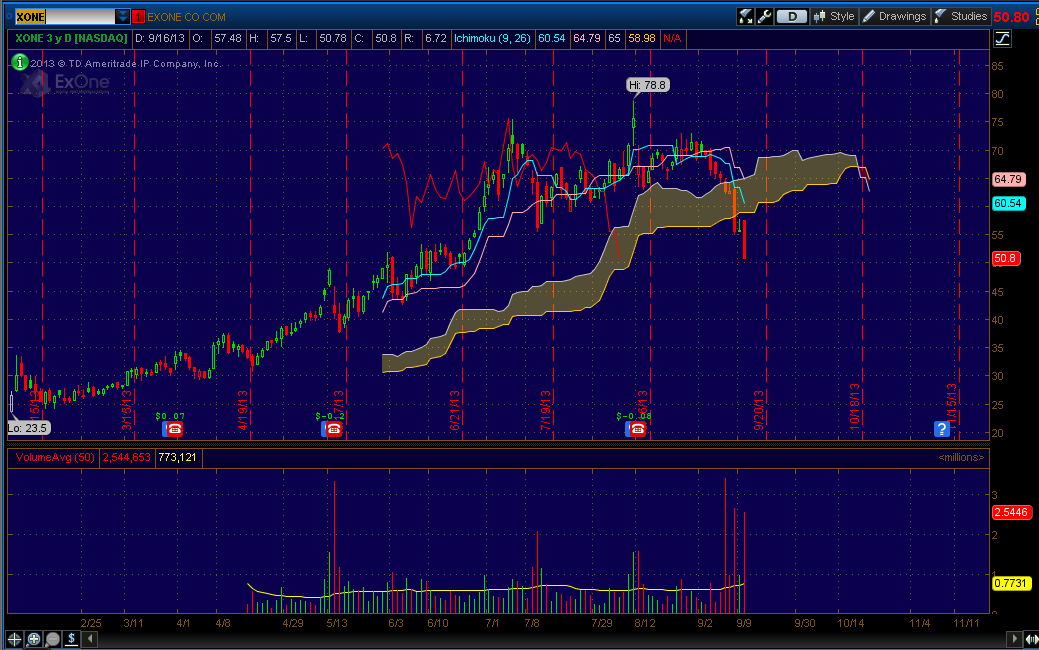
Task: Click the zoom out magnifier icon
Action: (x=52, y=639)
